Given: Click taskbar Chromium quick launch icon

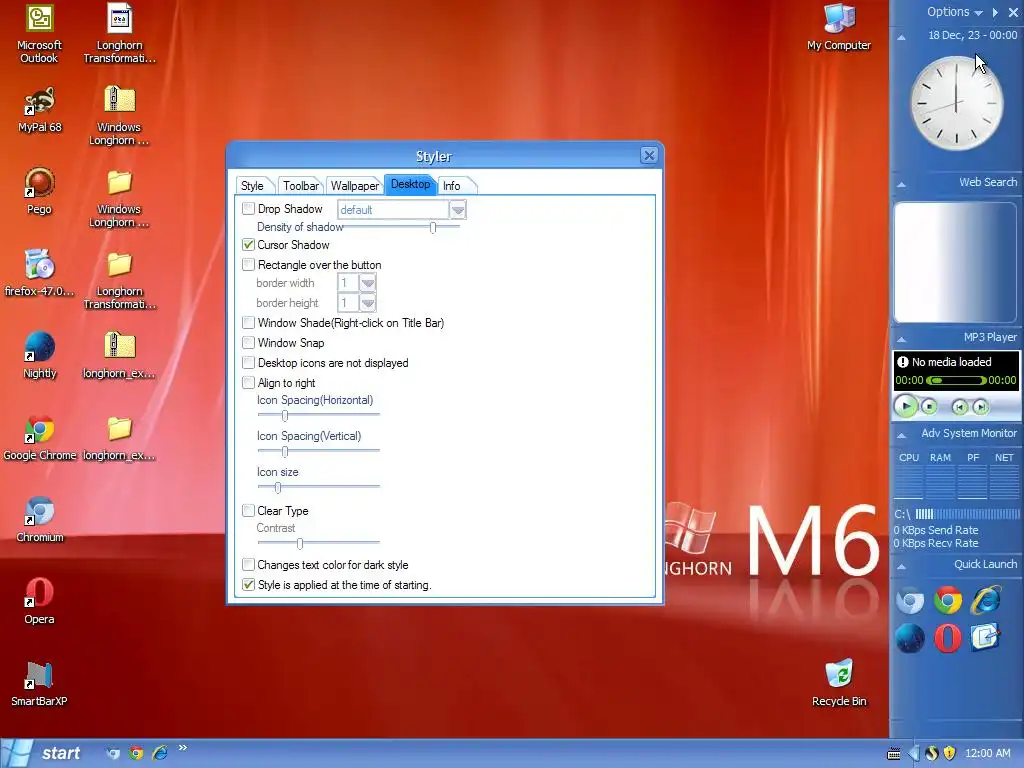Looking at the screenshot, I should pos(113,753).
